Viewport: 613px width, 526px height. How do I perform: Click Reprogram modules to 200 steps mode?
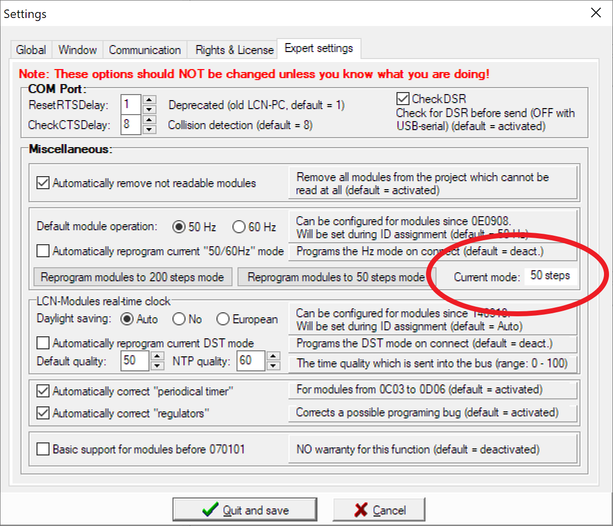pos(134,277)
